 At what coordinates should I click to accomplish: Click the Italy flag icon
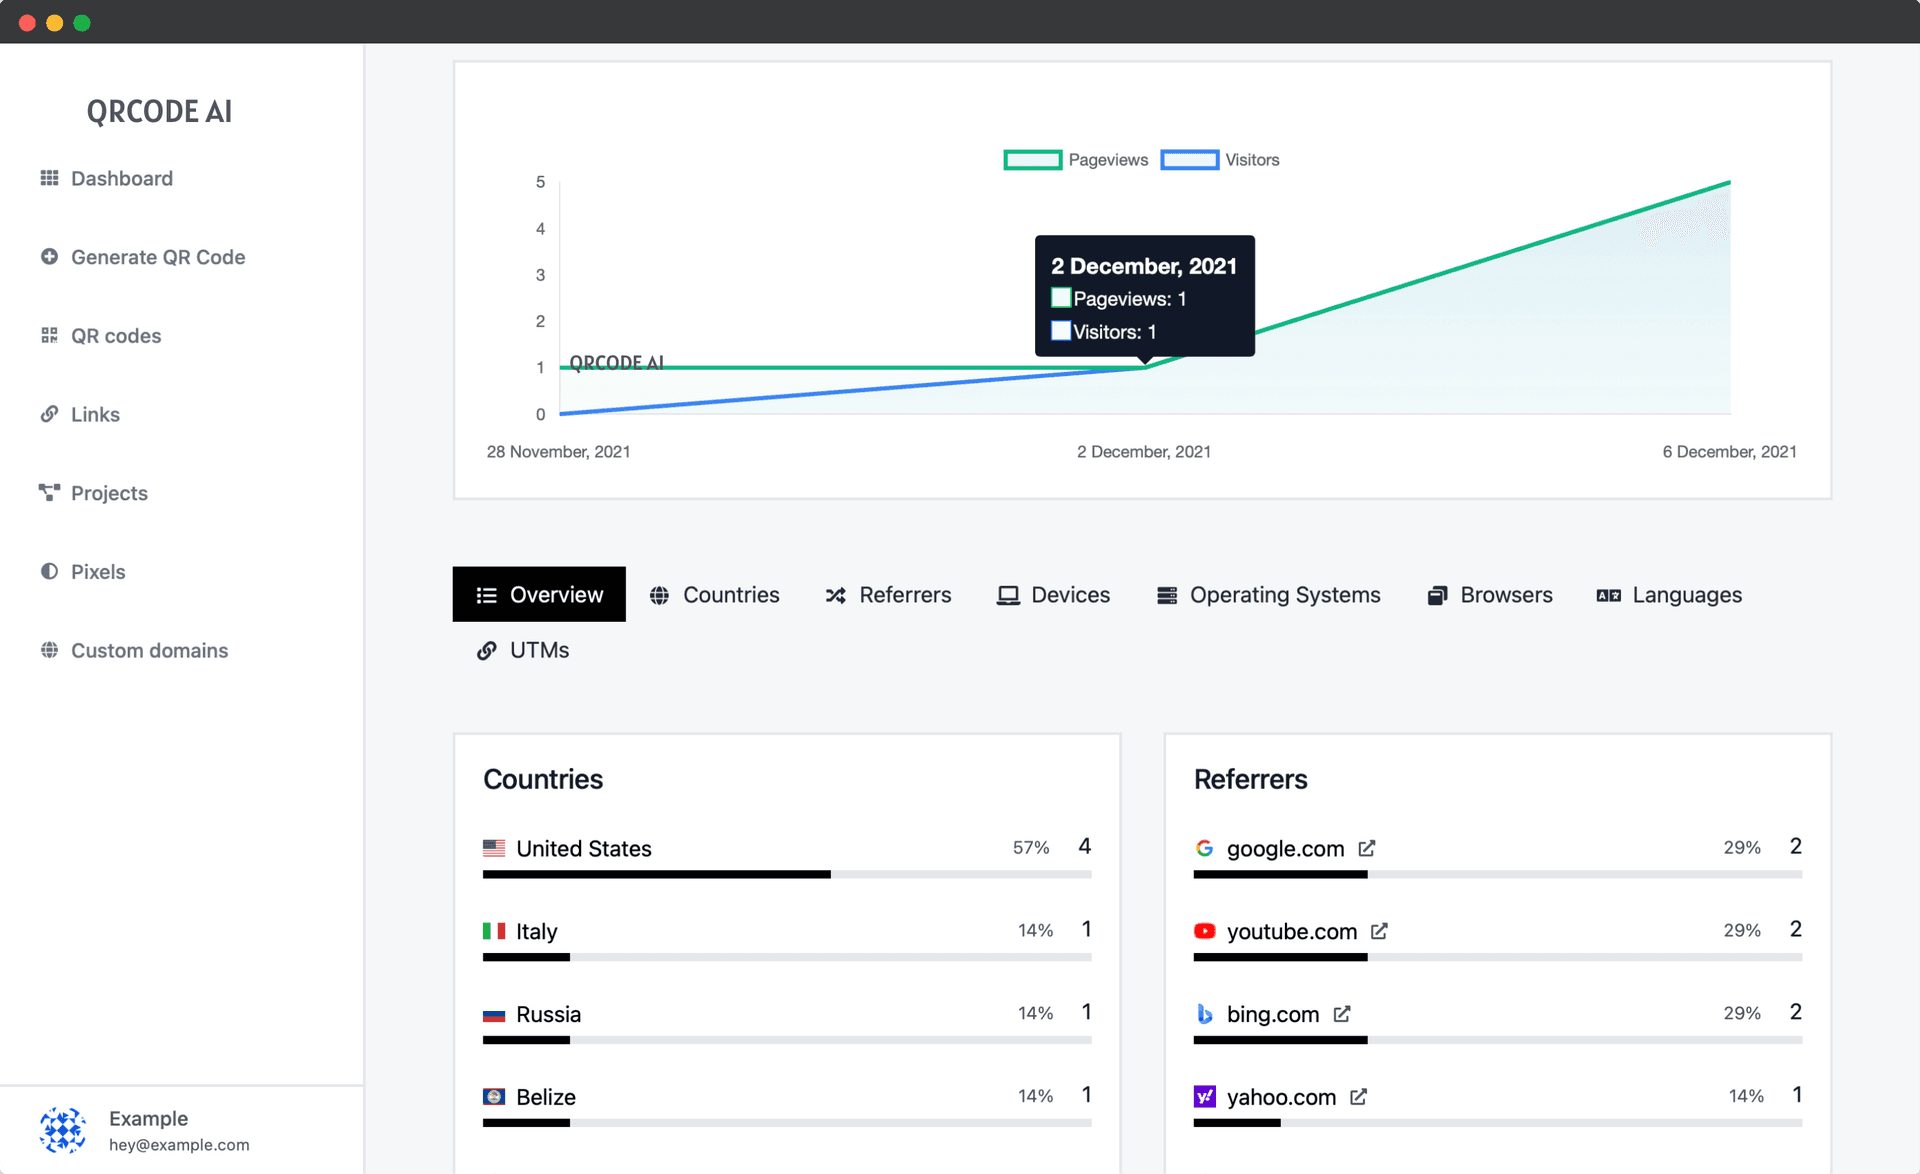pyautogui.click(x=494, y=931)
